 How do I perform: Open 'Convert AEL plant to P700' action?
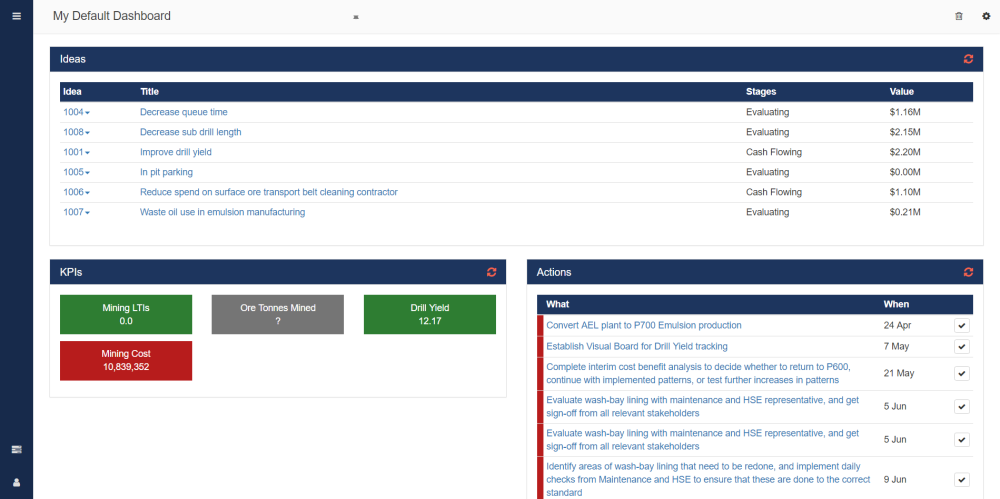coord(643,325)
